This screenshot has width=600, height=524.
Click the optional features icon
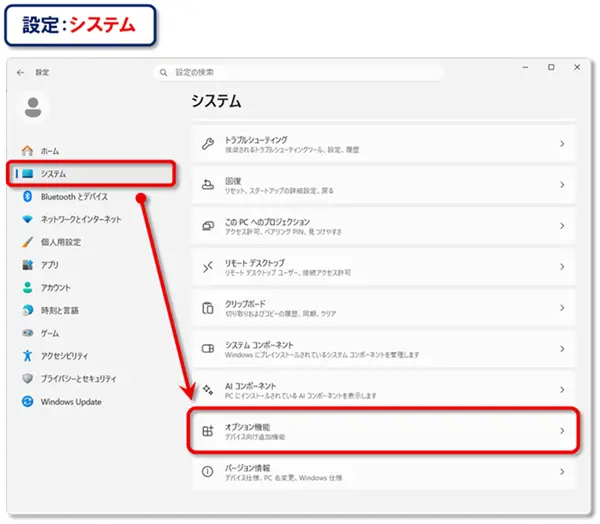(x=208, y=431)
